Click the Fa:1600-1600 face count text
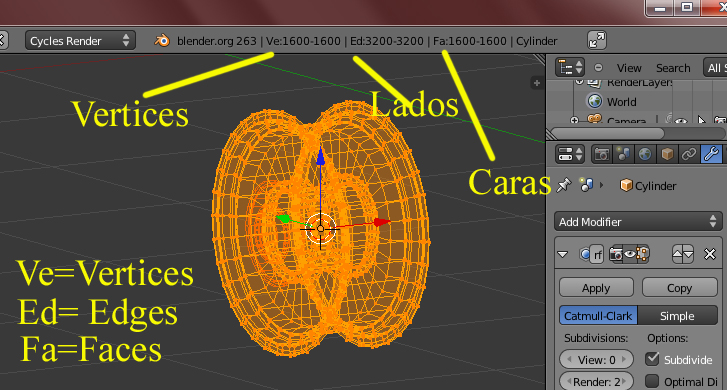 point(470,41)
